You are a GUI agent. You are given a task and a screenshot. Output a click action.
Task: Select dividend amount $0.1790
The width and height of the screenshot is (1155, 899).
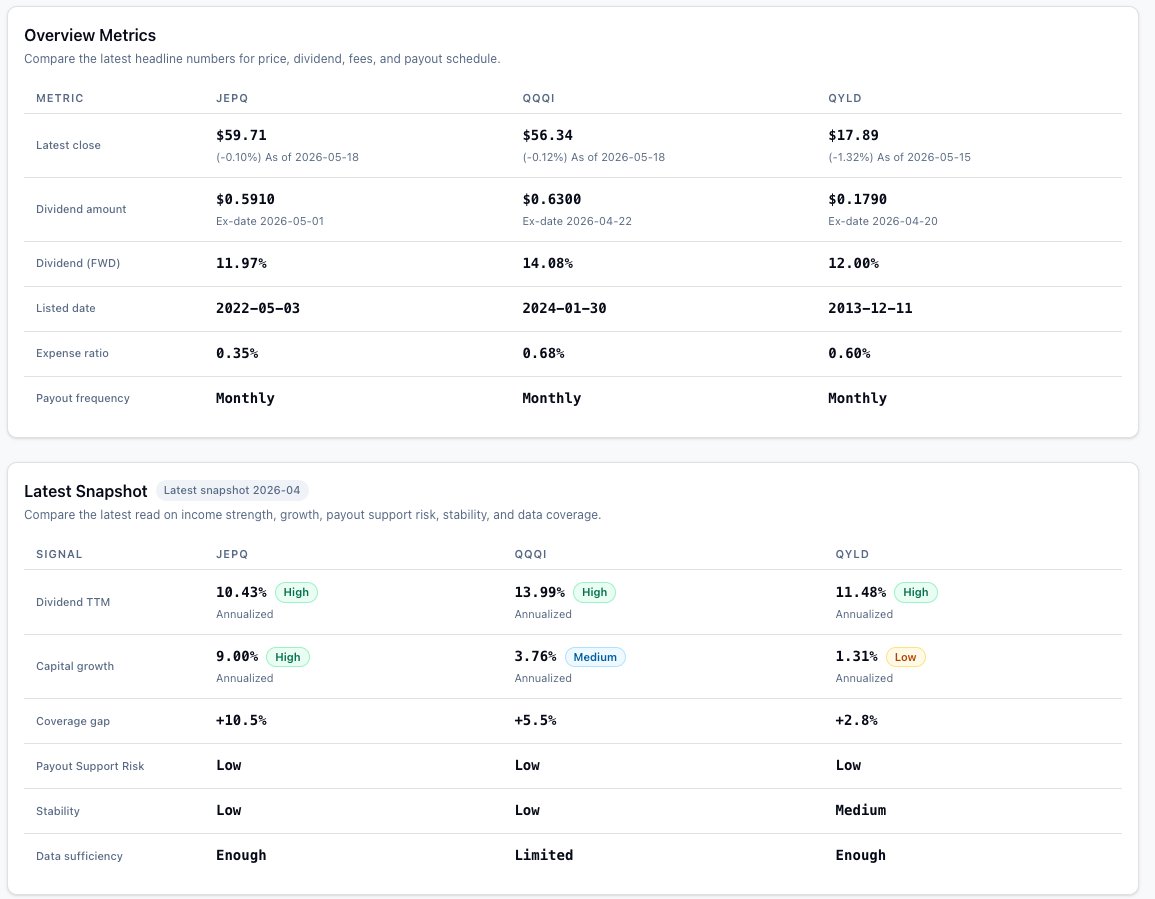click(857, 199)
